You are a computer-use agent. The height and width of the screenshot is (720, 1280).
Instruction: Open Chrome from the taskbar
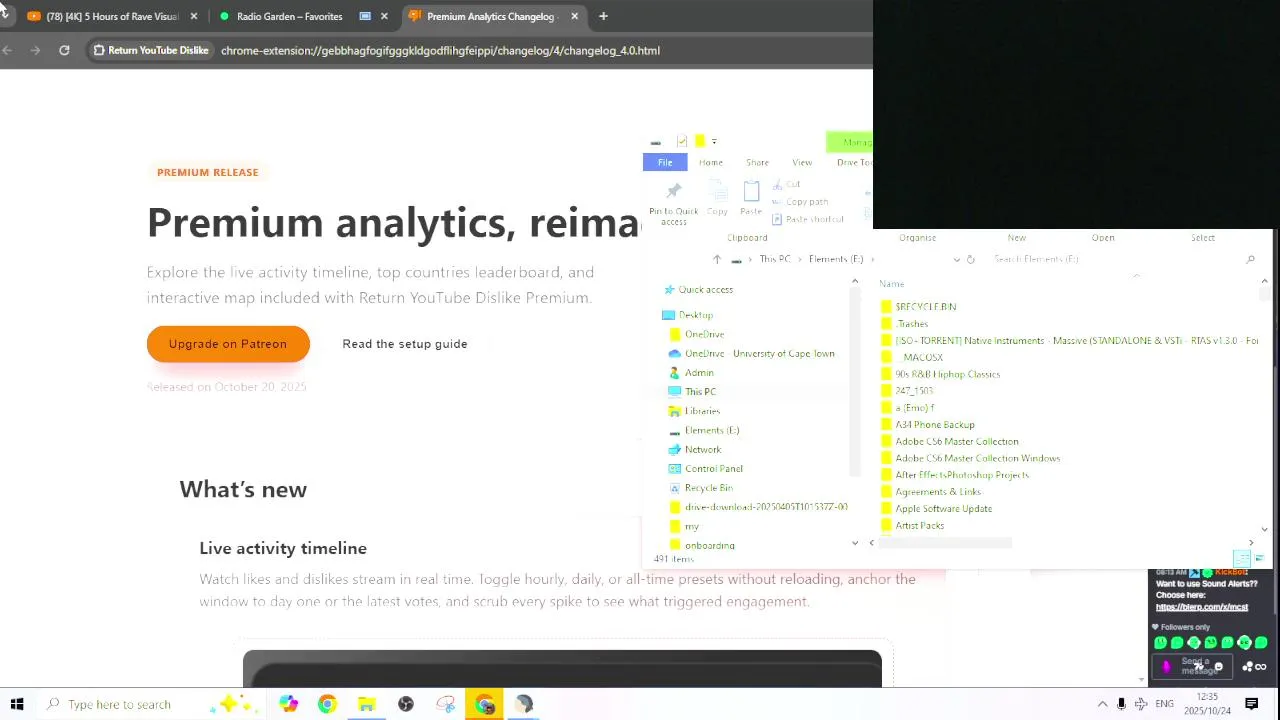(327, 704)
